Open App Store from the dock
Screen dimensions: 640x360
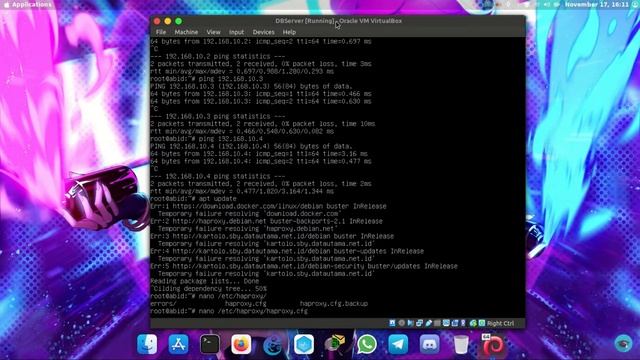[178, 344]
